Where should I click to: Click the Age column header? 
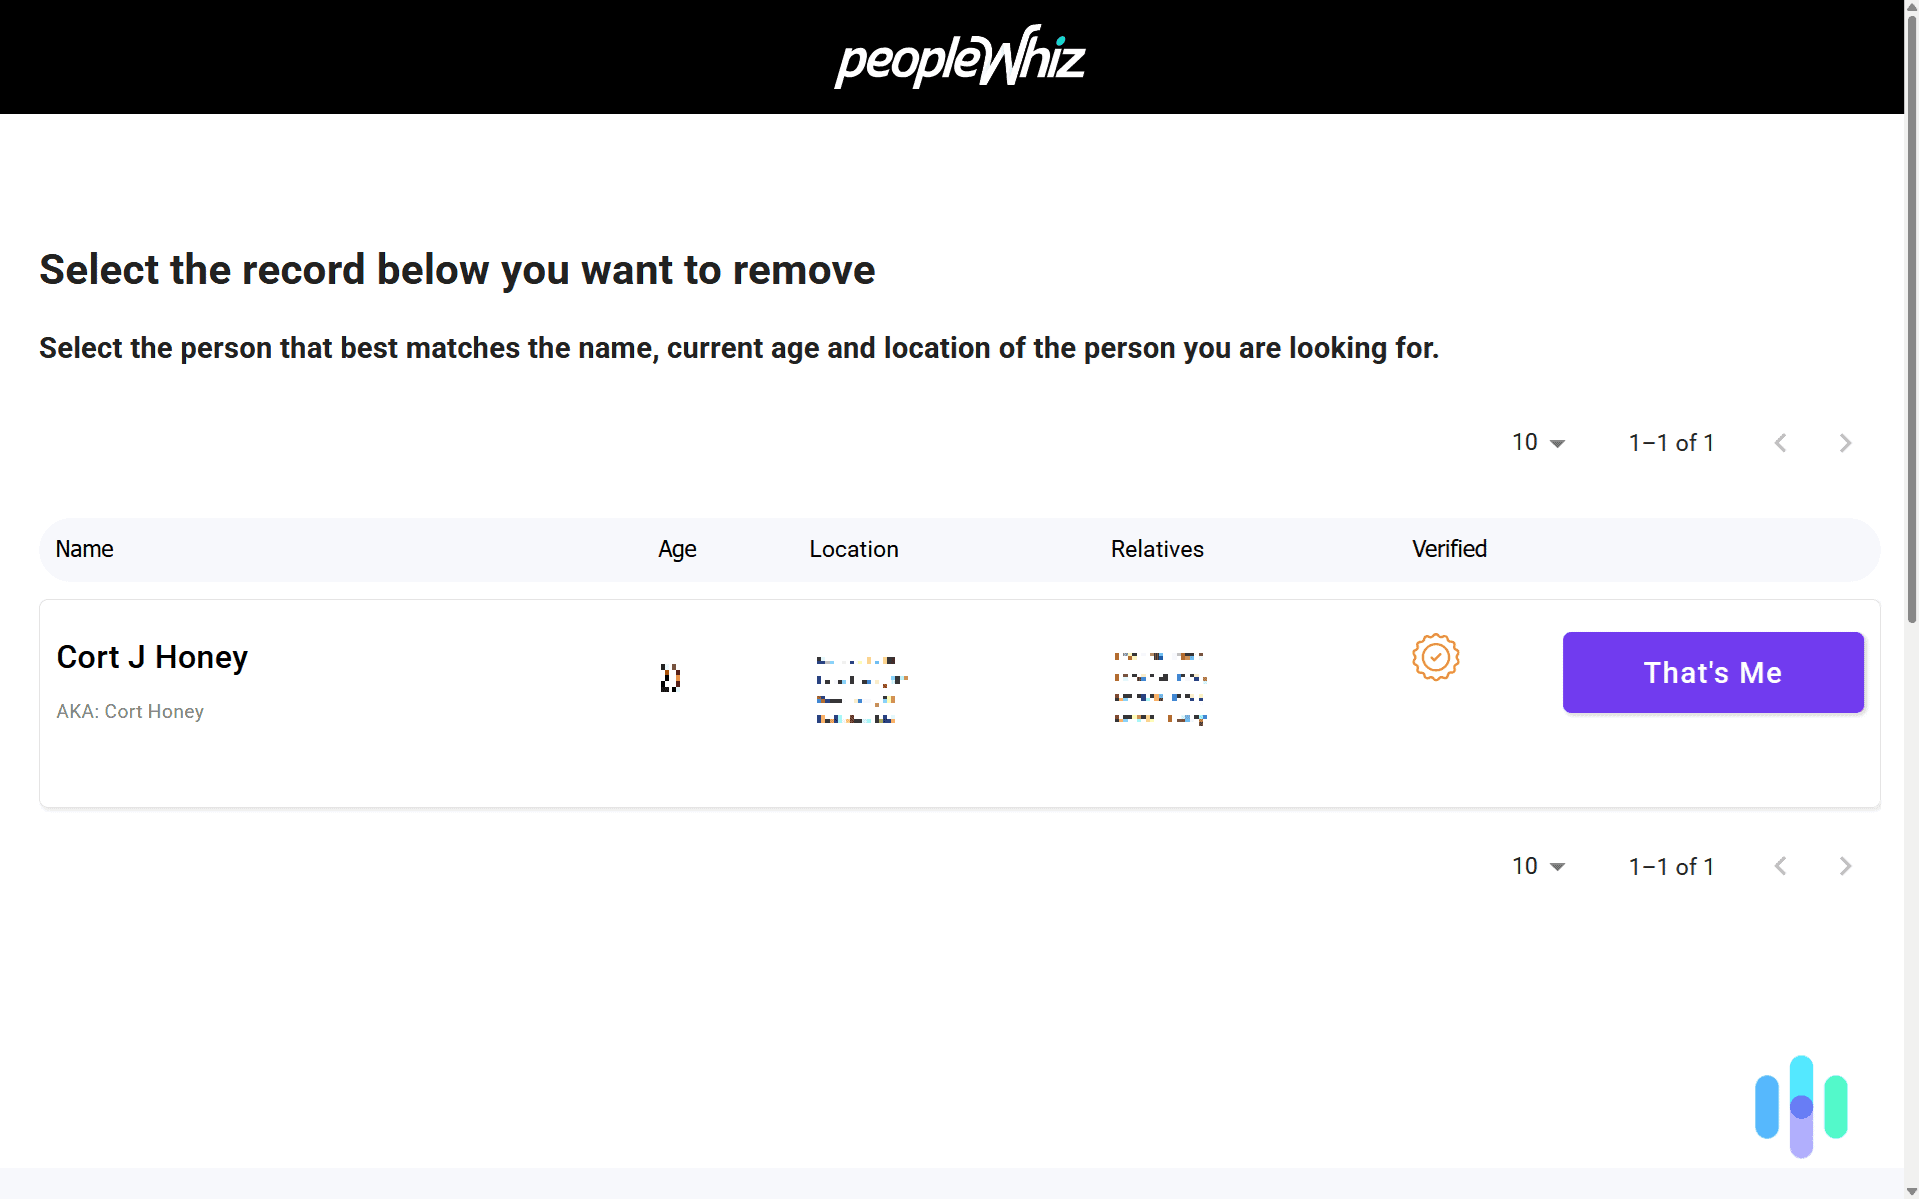tap(677, 549)
